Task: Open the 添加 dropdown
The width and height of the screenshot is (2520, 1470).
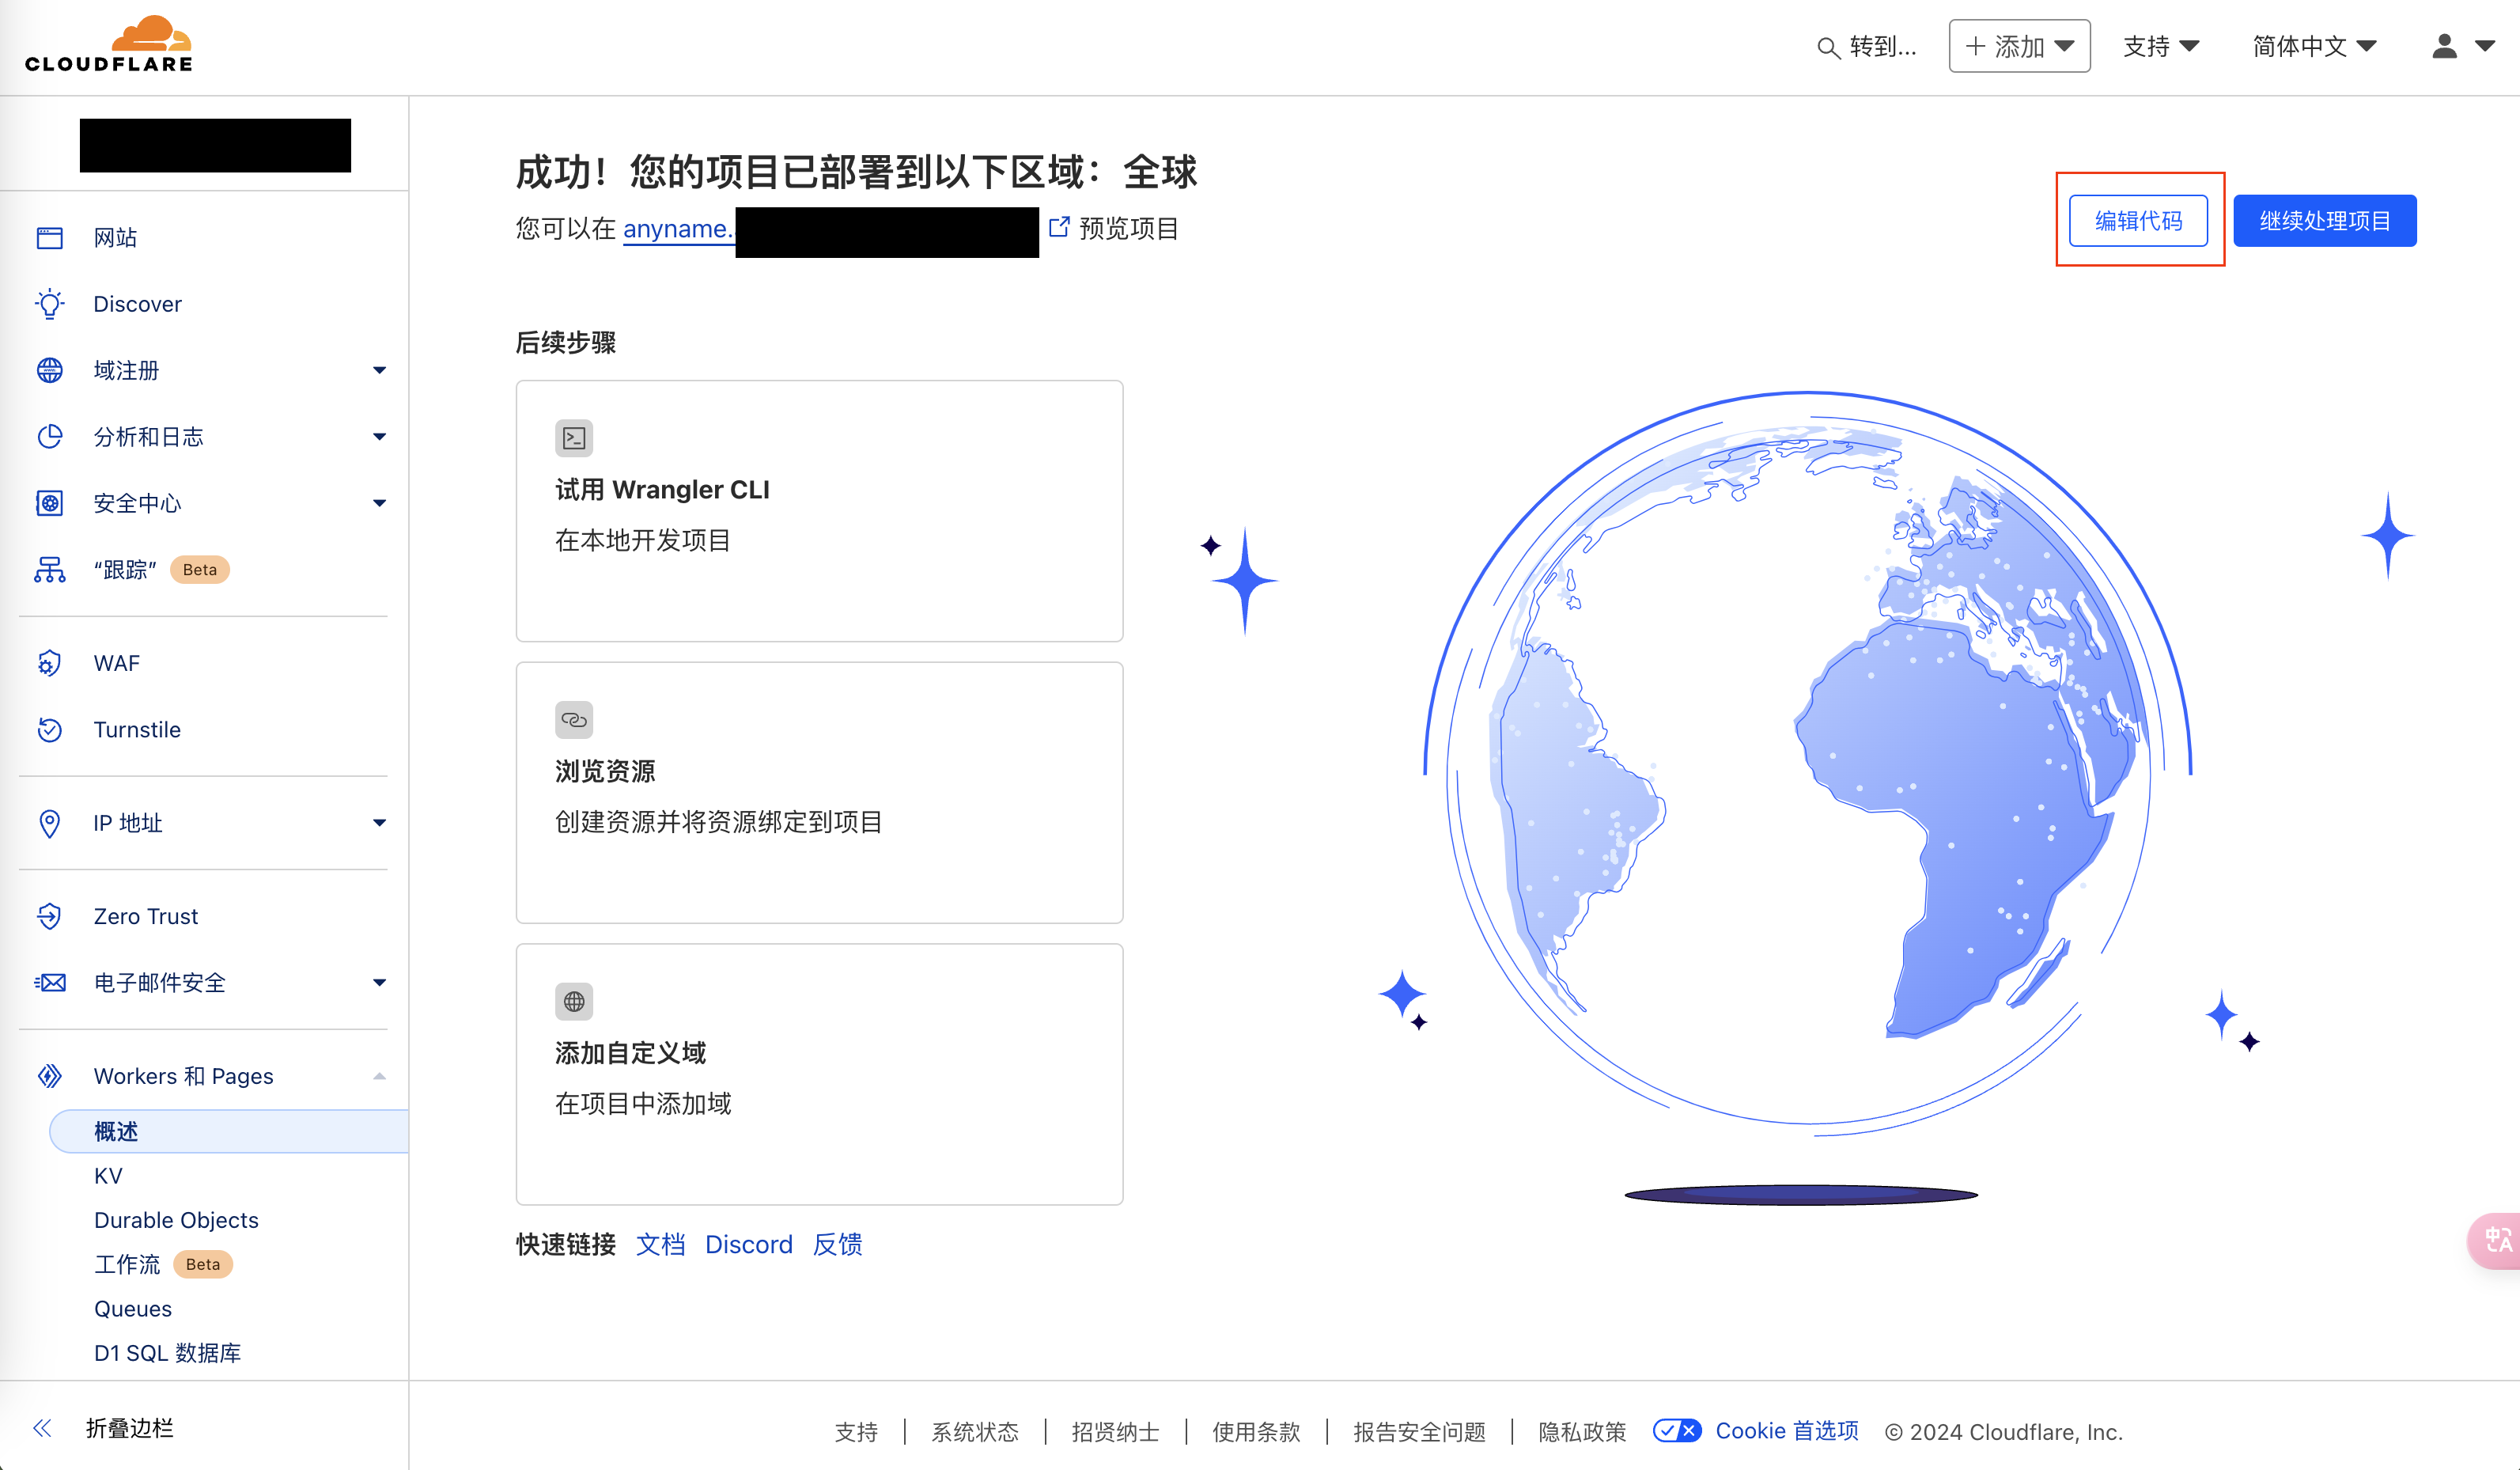Action: click(2019, 46)
